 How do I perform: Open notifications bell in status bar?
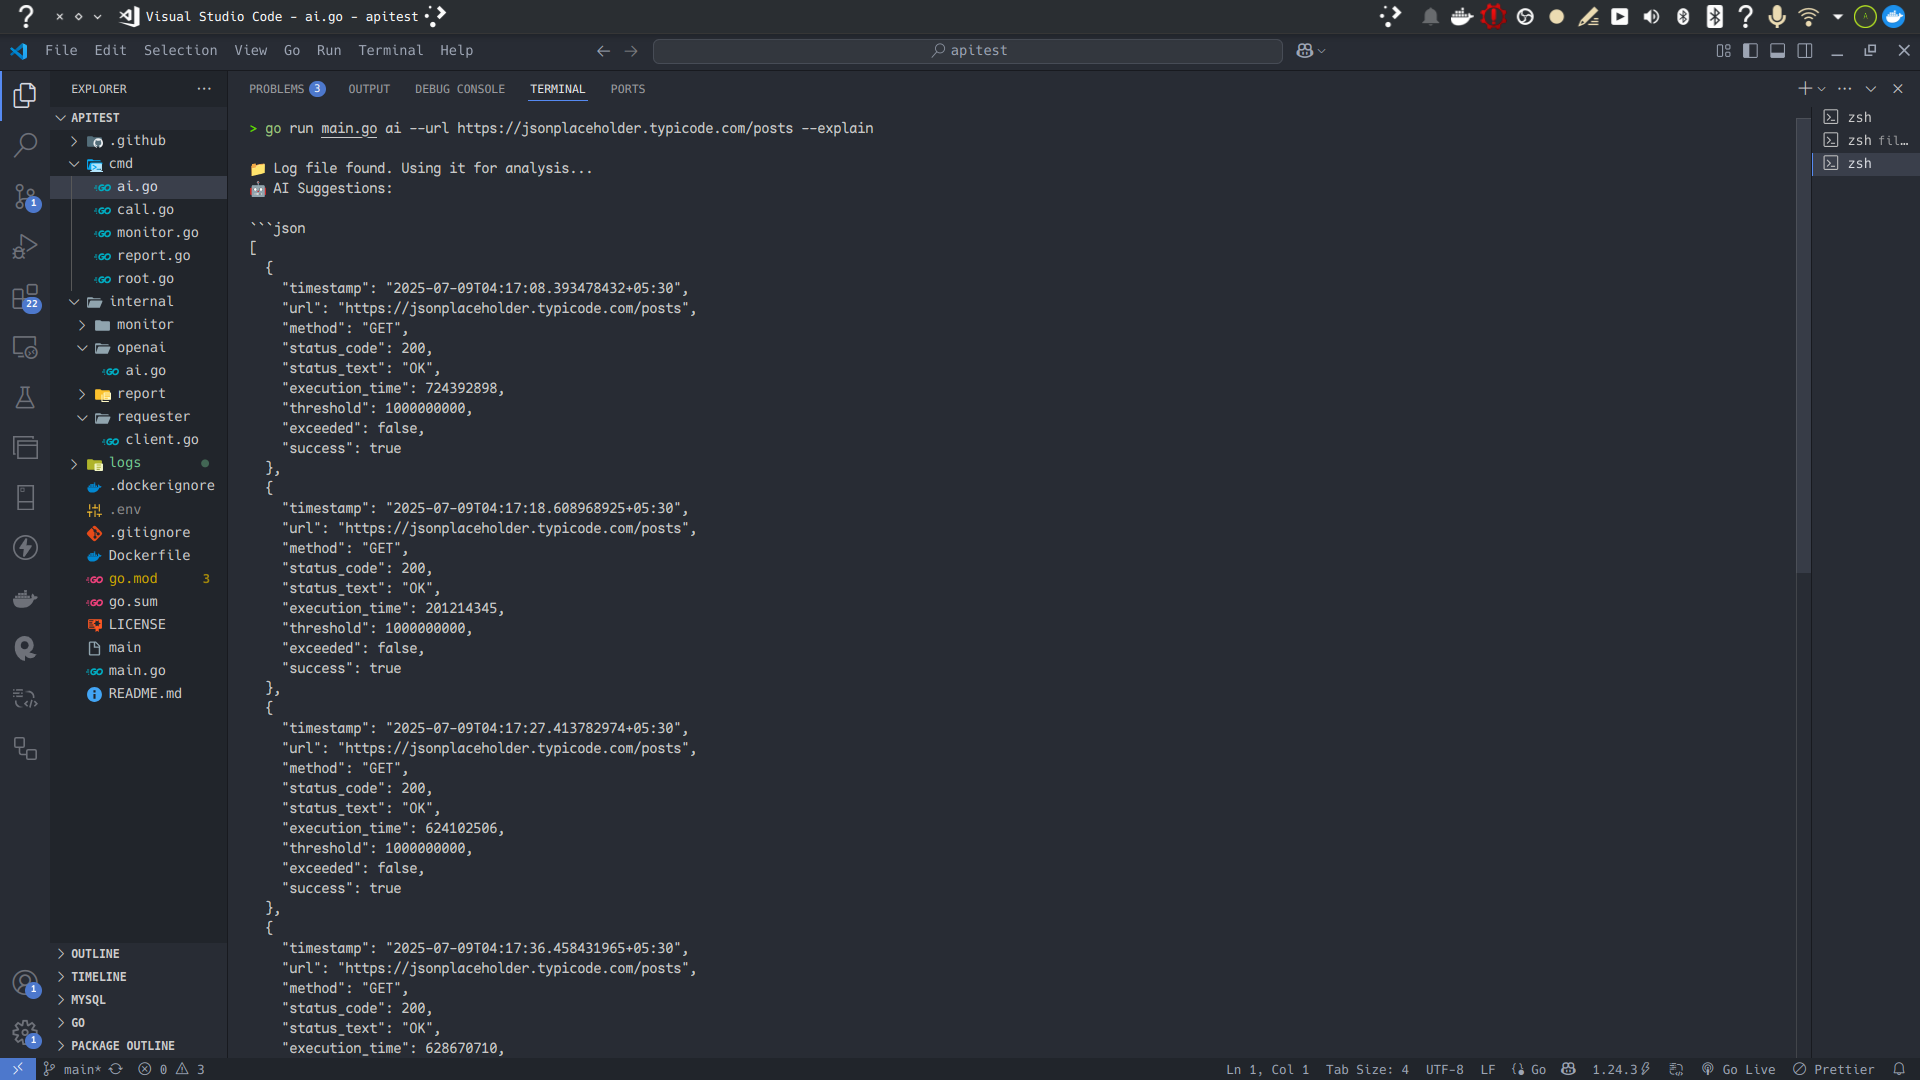(x=1899, y=1069)
